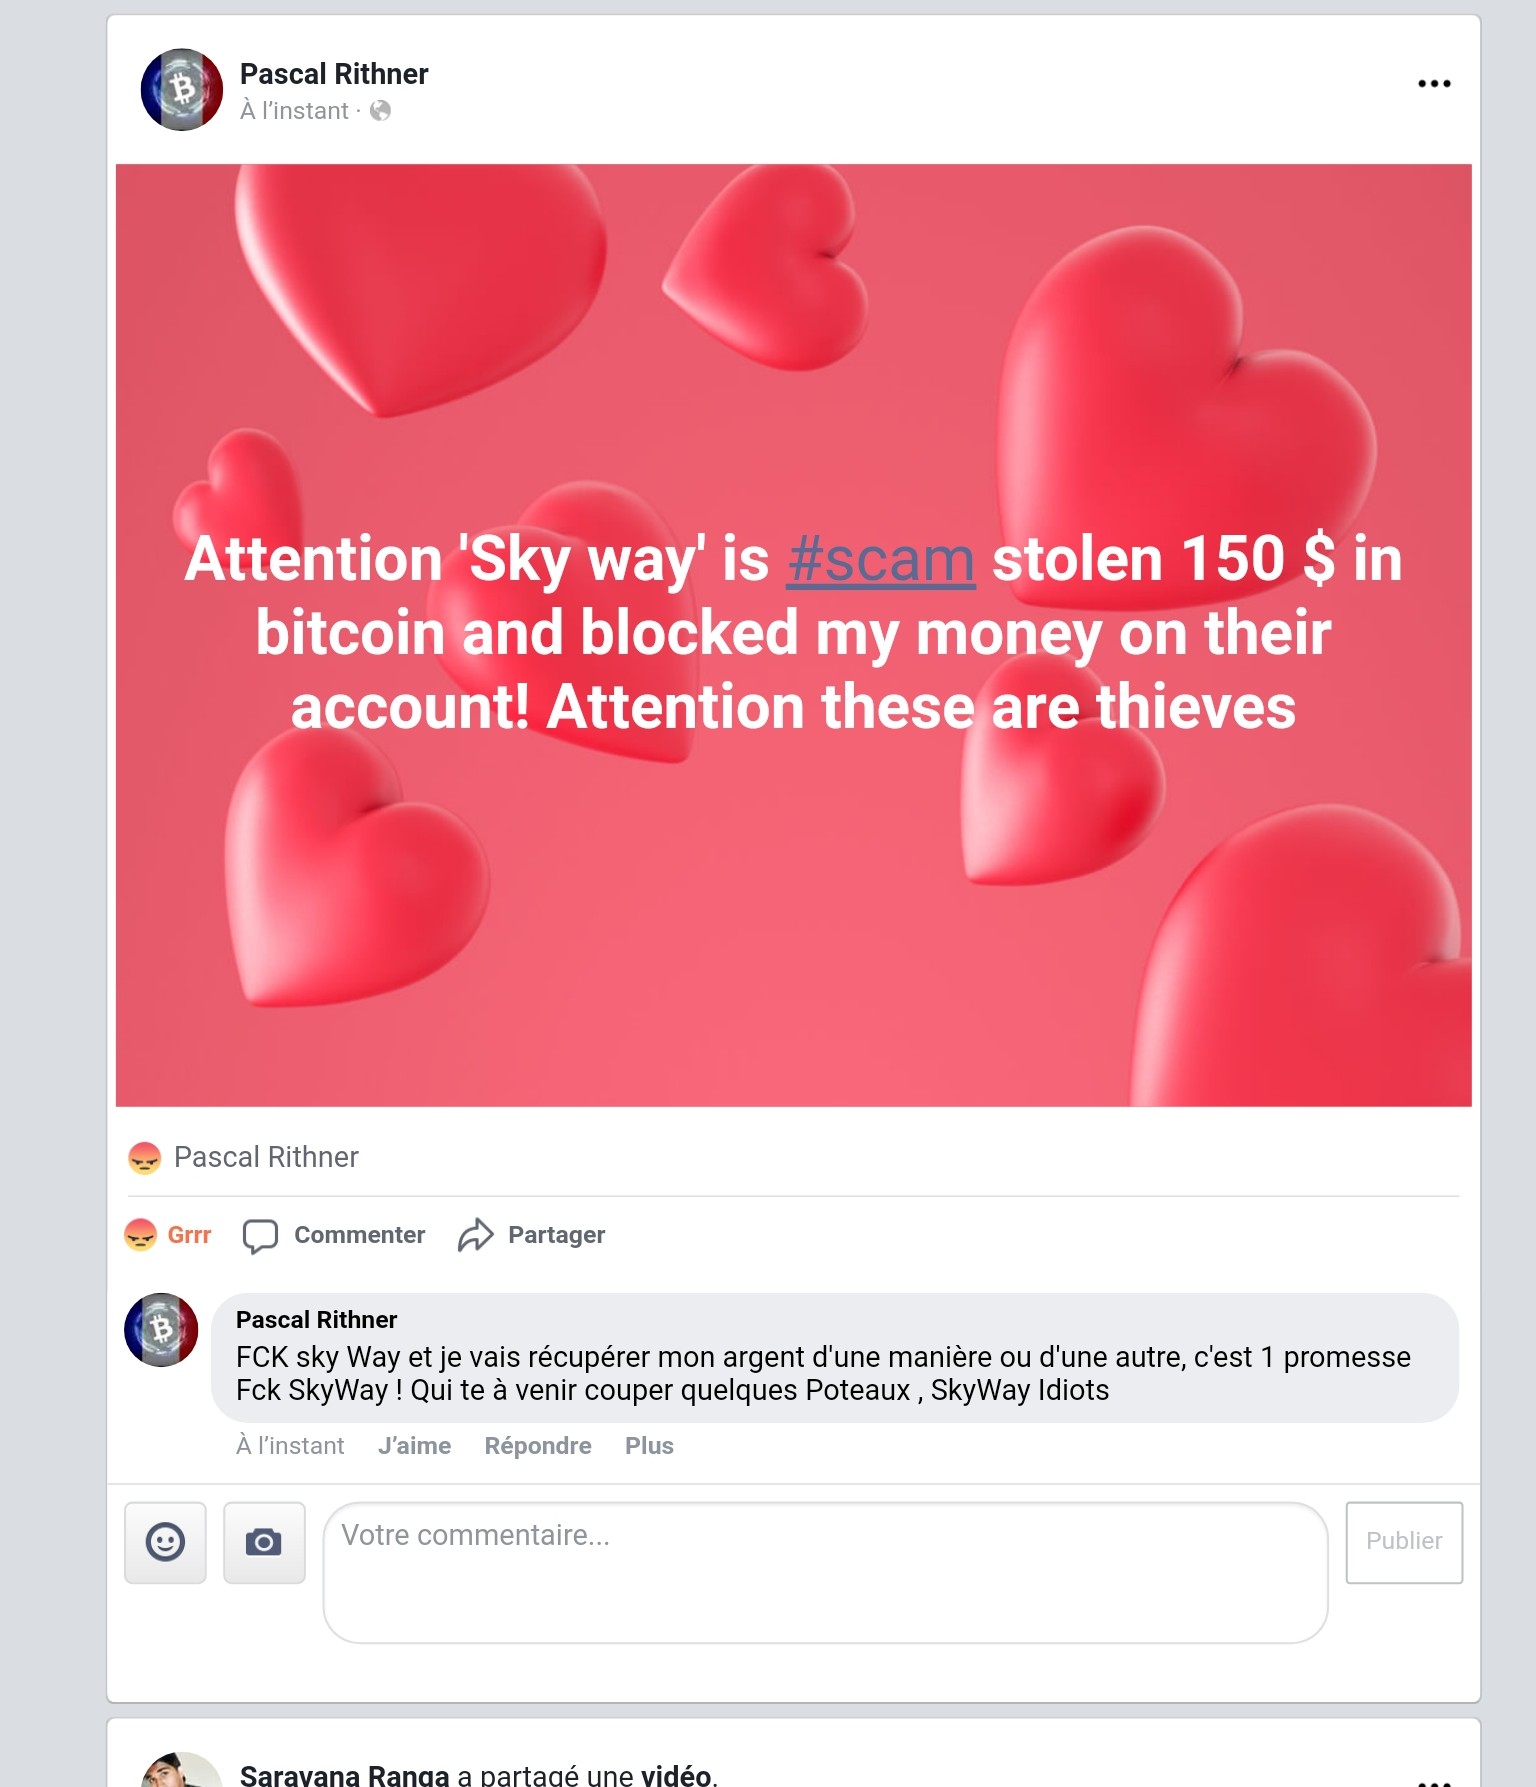Open the hearts background post image

[794, 635]
